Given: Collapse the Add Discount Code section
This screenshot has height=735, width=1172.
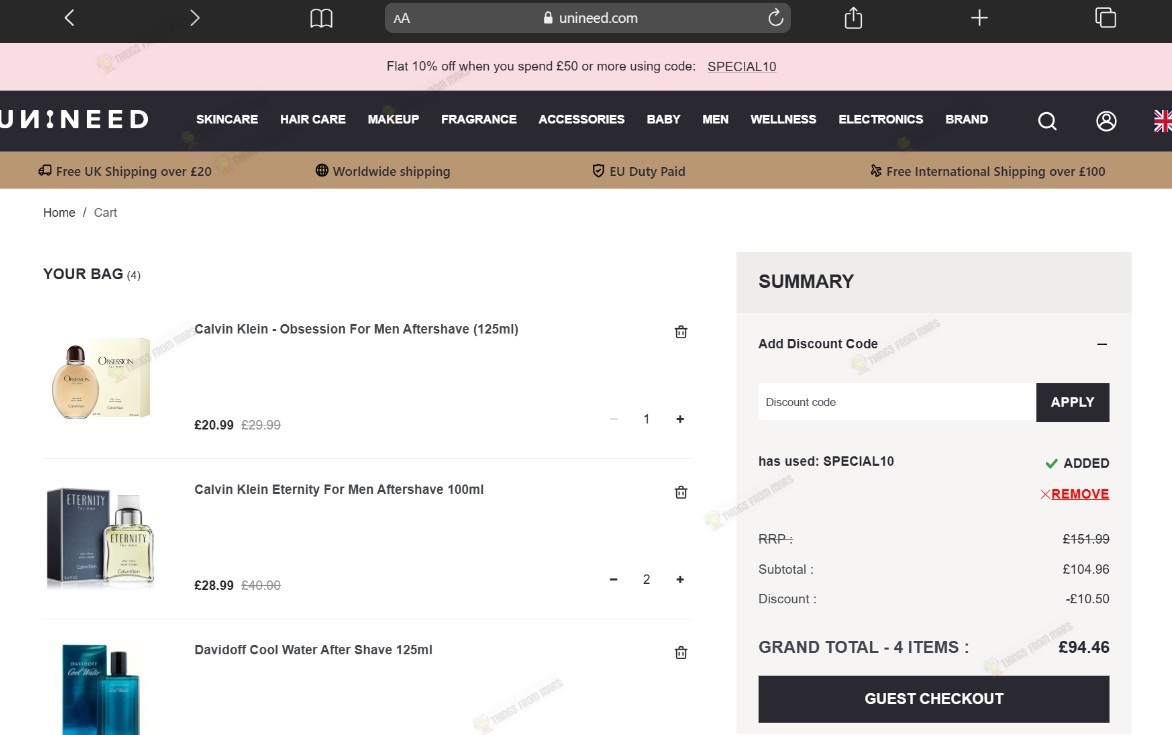Looking at the screenshot, I should tap(1102, 344).
